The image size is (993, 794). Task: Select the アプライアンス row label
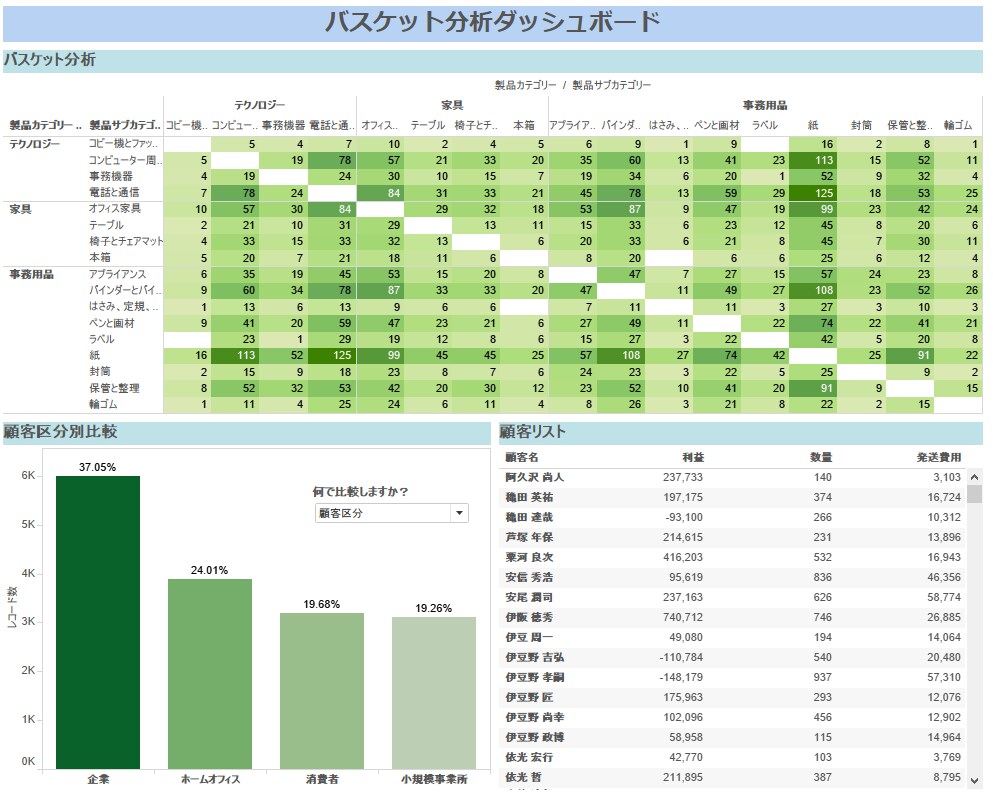pos(117,274)
